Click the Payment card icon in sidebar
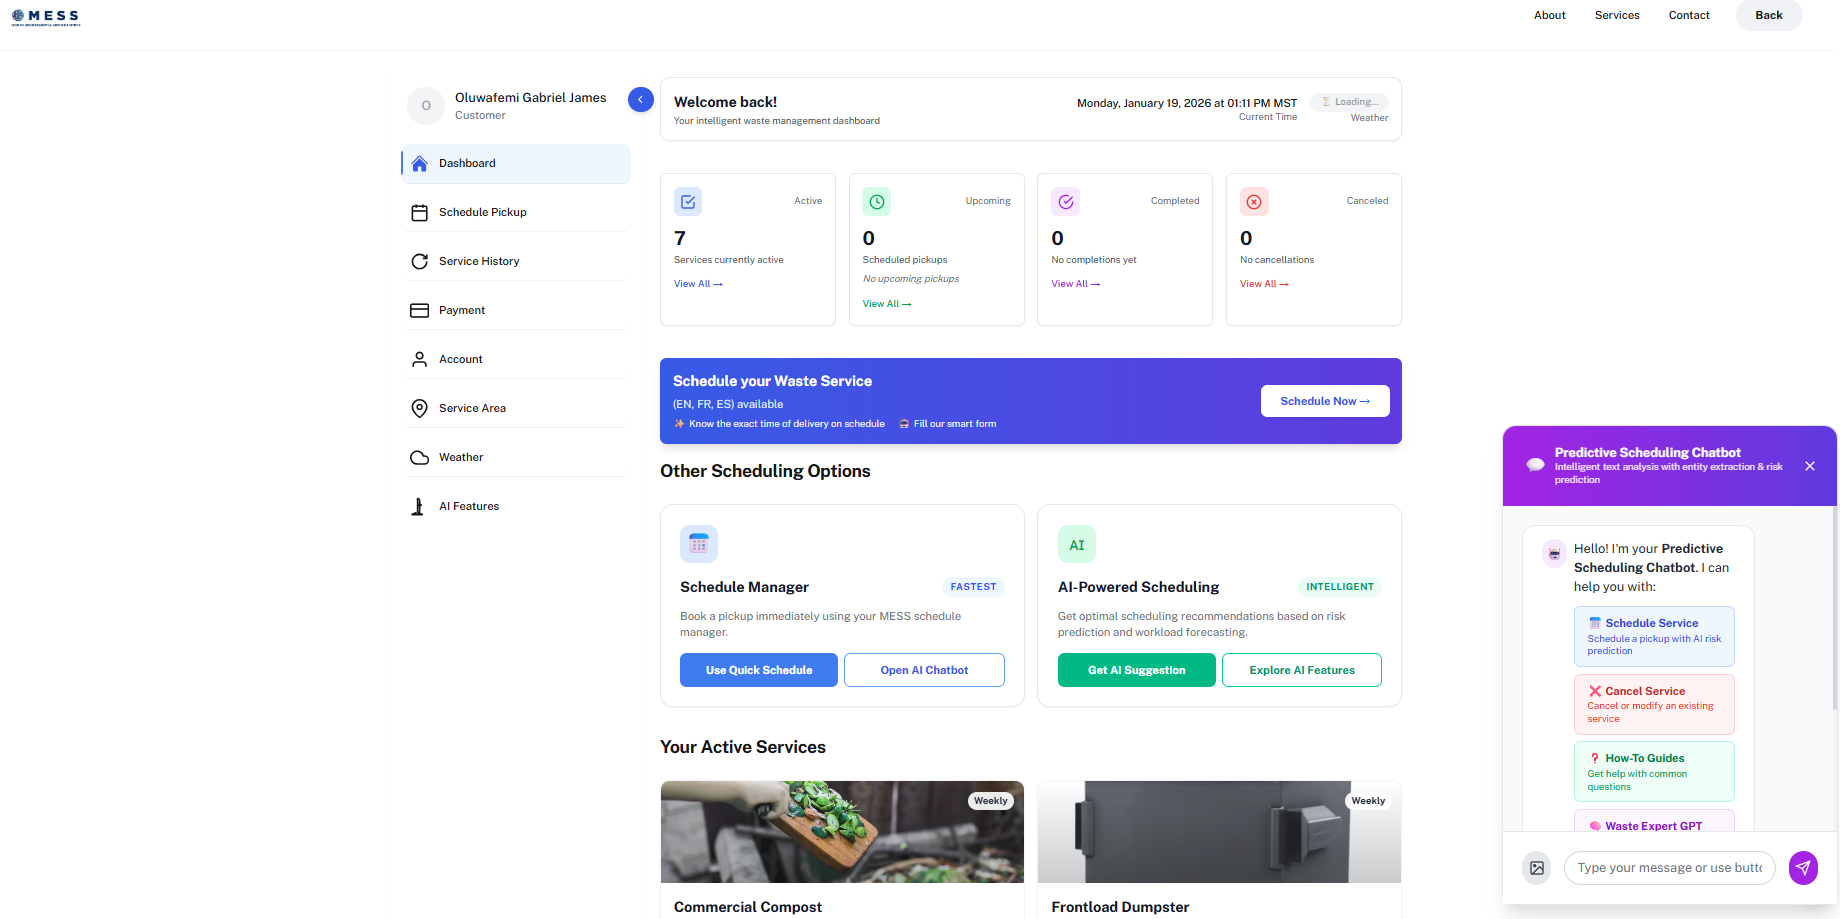This screenshot has height=919, width=1840. click(420, 310)
